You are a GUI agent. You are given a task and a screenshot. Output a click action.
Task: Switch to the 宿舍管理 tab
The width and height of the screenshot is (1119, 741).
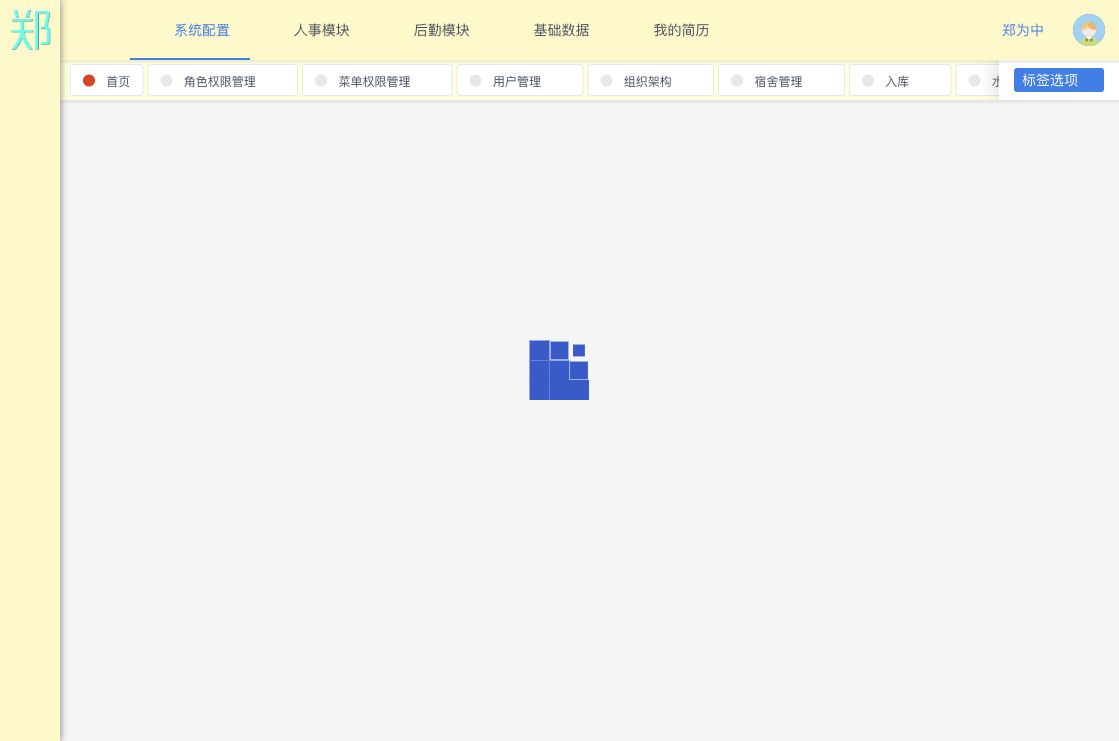(781, 80)
